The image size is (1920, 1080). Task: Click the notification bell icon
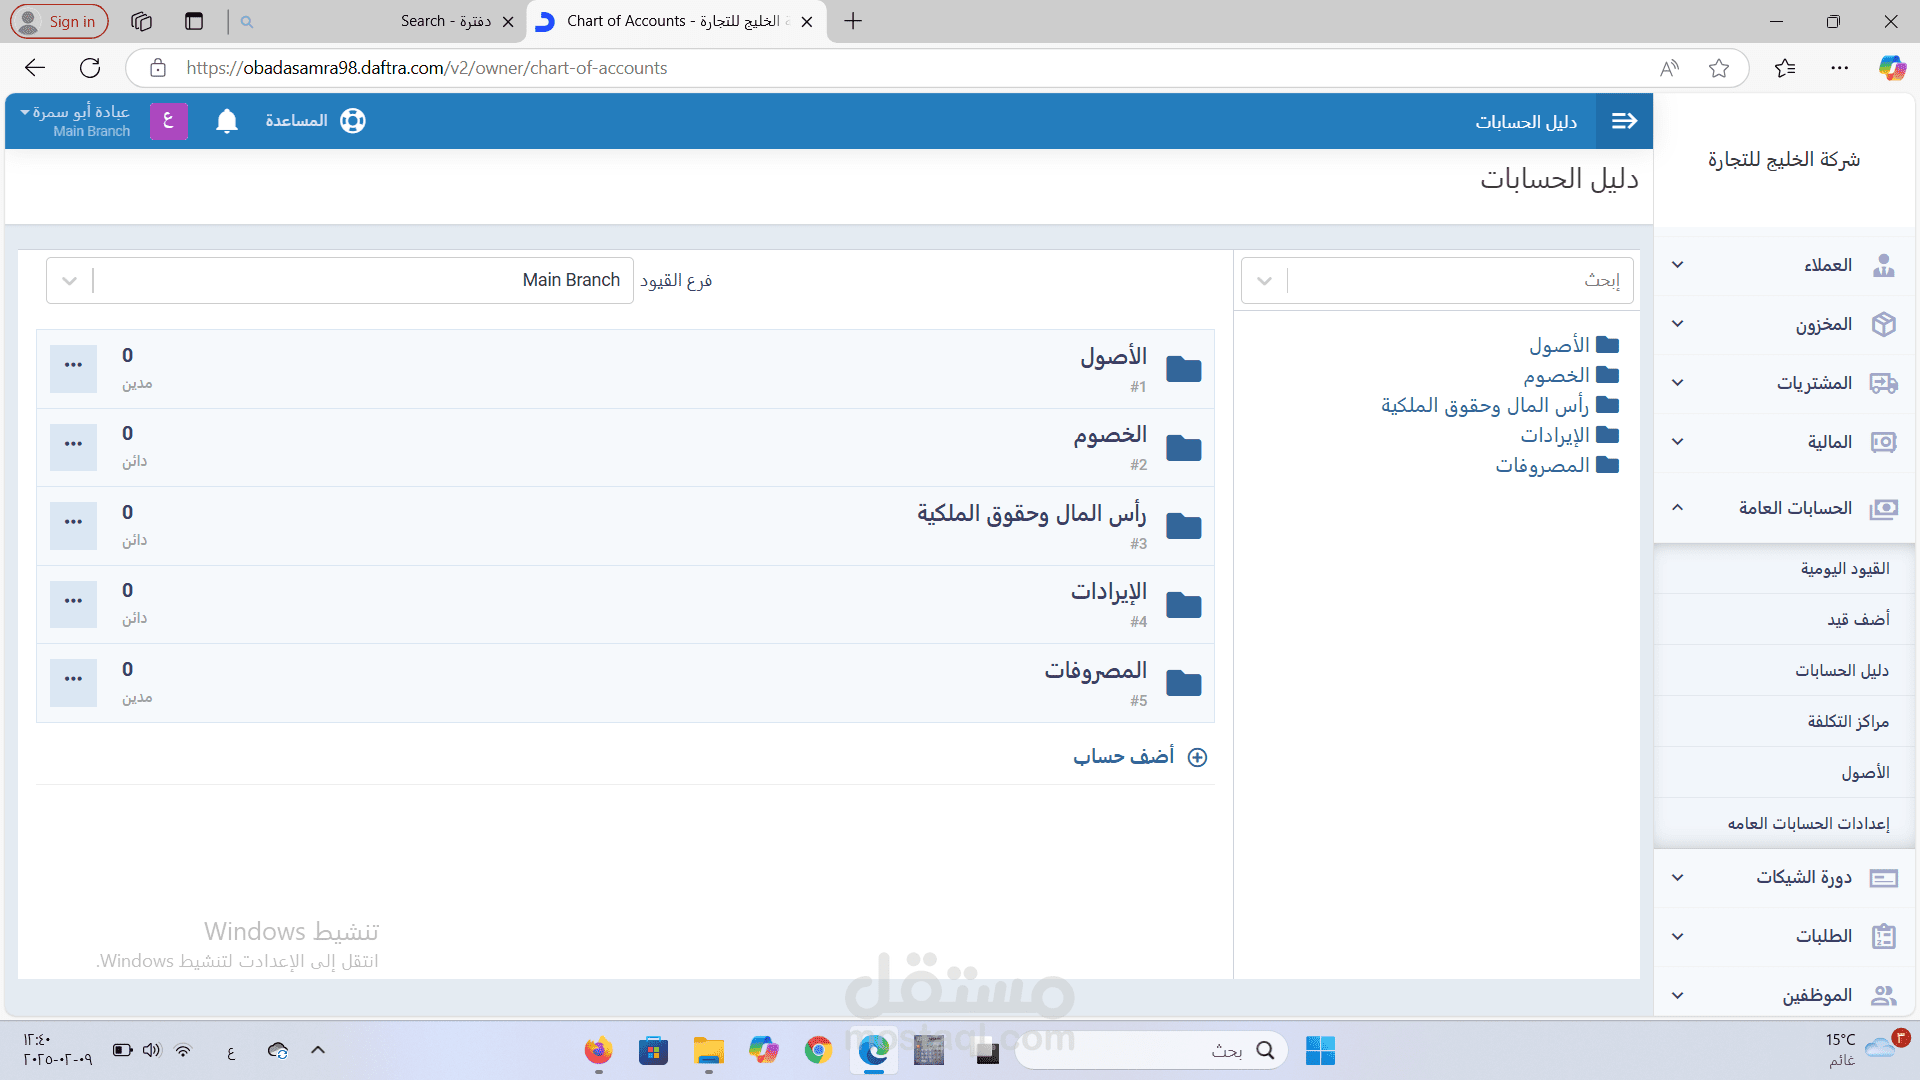(226, 120)
